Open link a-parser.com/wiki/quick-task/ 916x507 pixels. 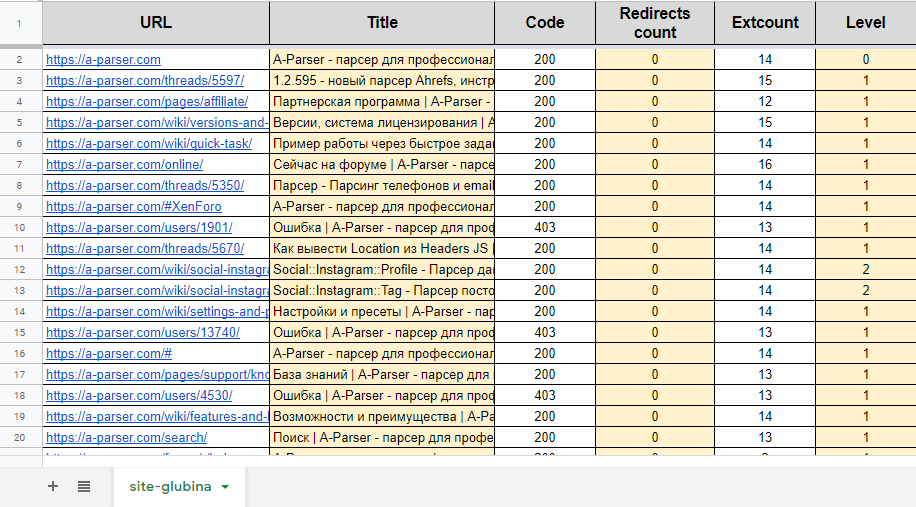coord(149,144)
